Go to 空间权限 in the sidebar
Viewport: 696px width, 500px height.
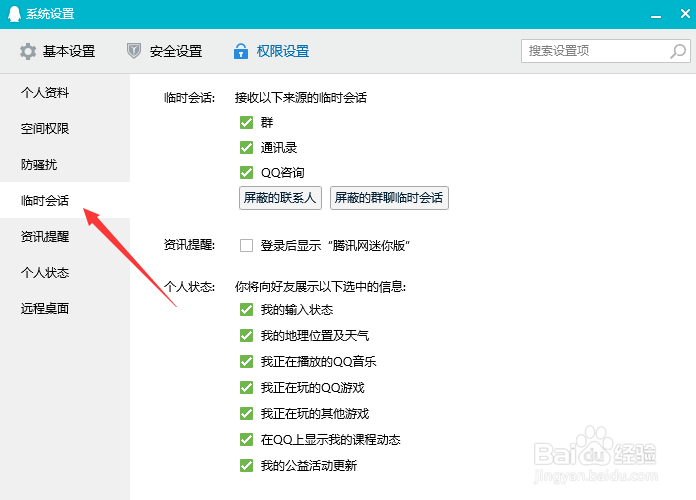tap(65, 128)
